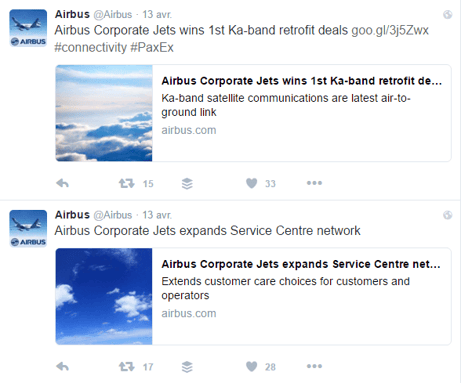This screenshot has width=461, height=383.
Task: Open the @Airbus handle on the second tweet
Action: point(113,215)
